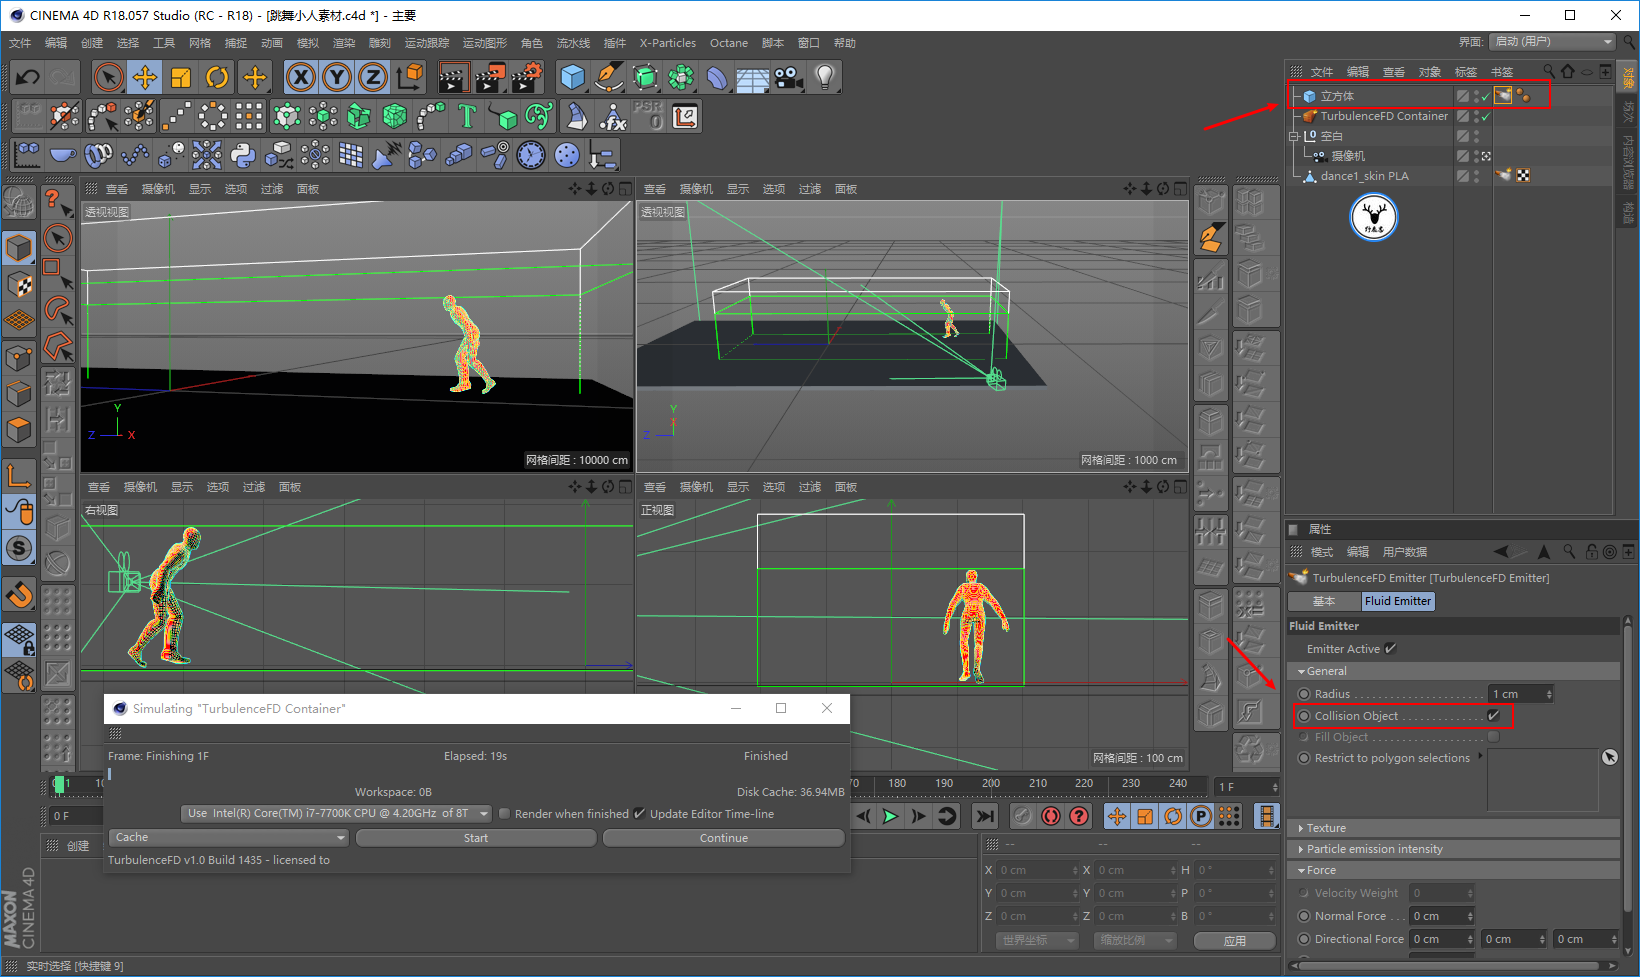Open the 渲染 menu

(344, 43)
